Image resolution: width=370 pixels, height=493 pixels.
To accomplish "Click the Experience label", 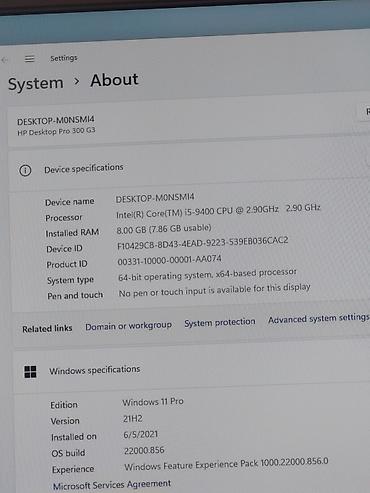I will point(73,469).
